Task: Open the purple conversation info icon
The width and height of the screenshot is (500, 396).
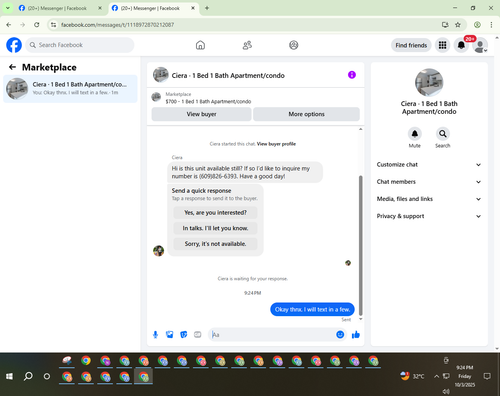Action: tap(352, 75)
